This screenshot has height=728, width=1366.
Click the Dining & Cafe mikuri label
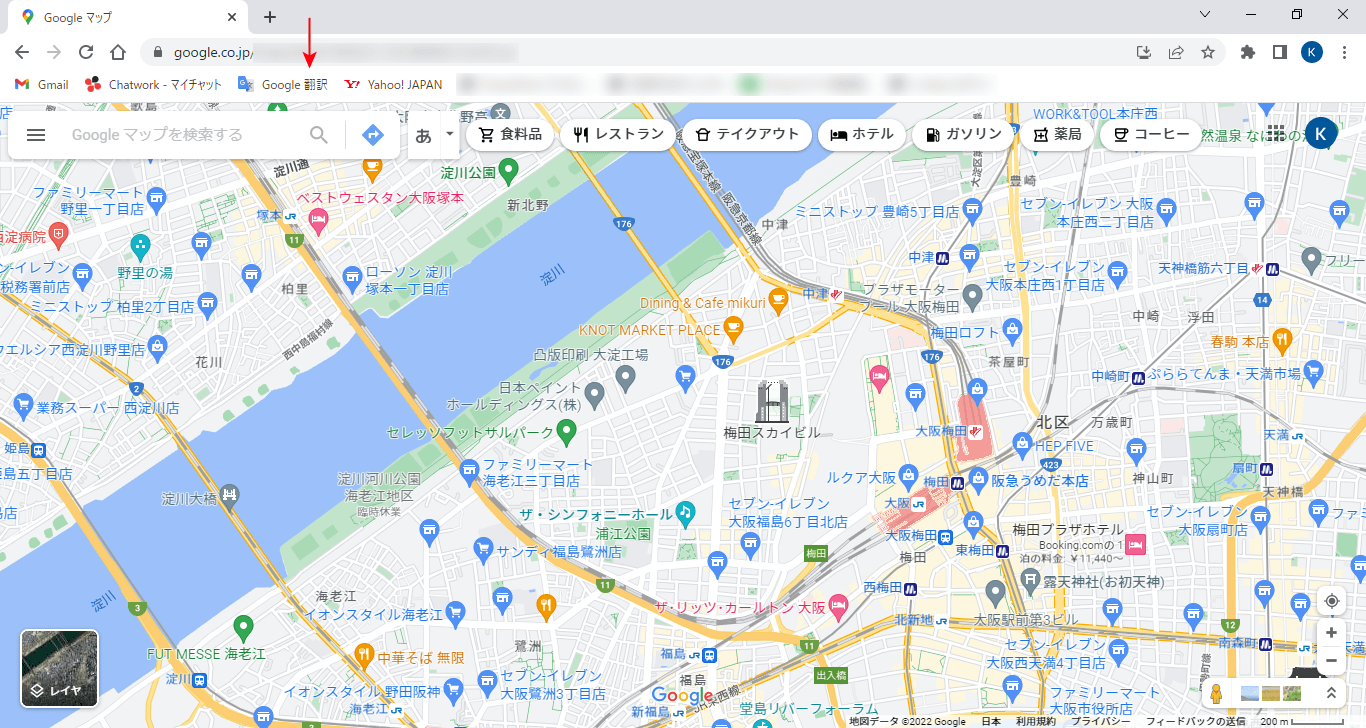pos(702,302)
